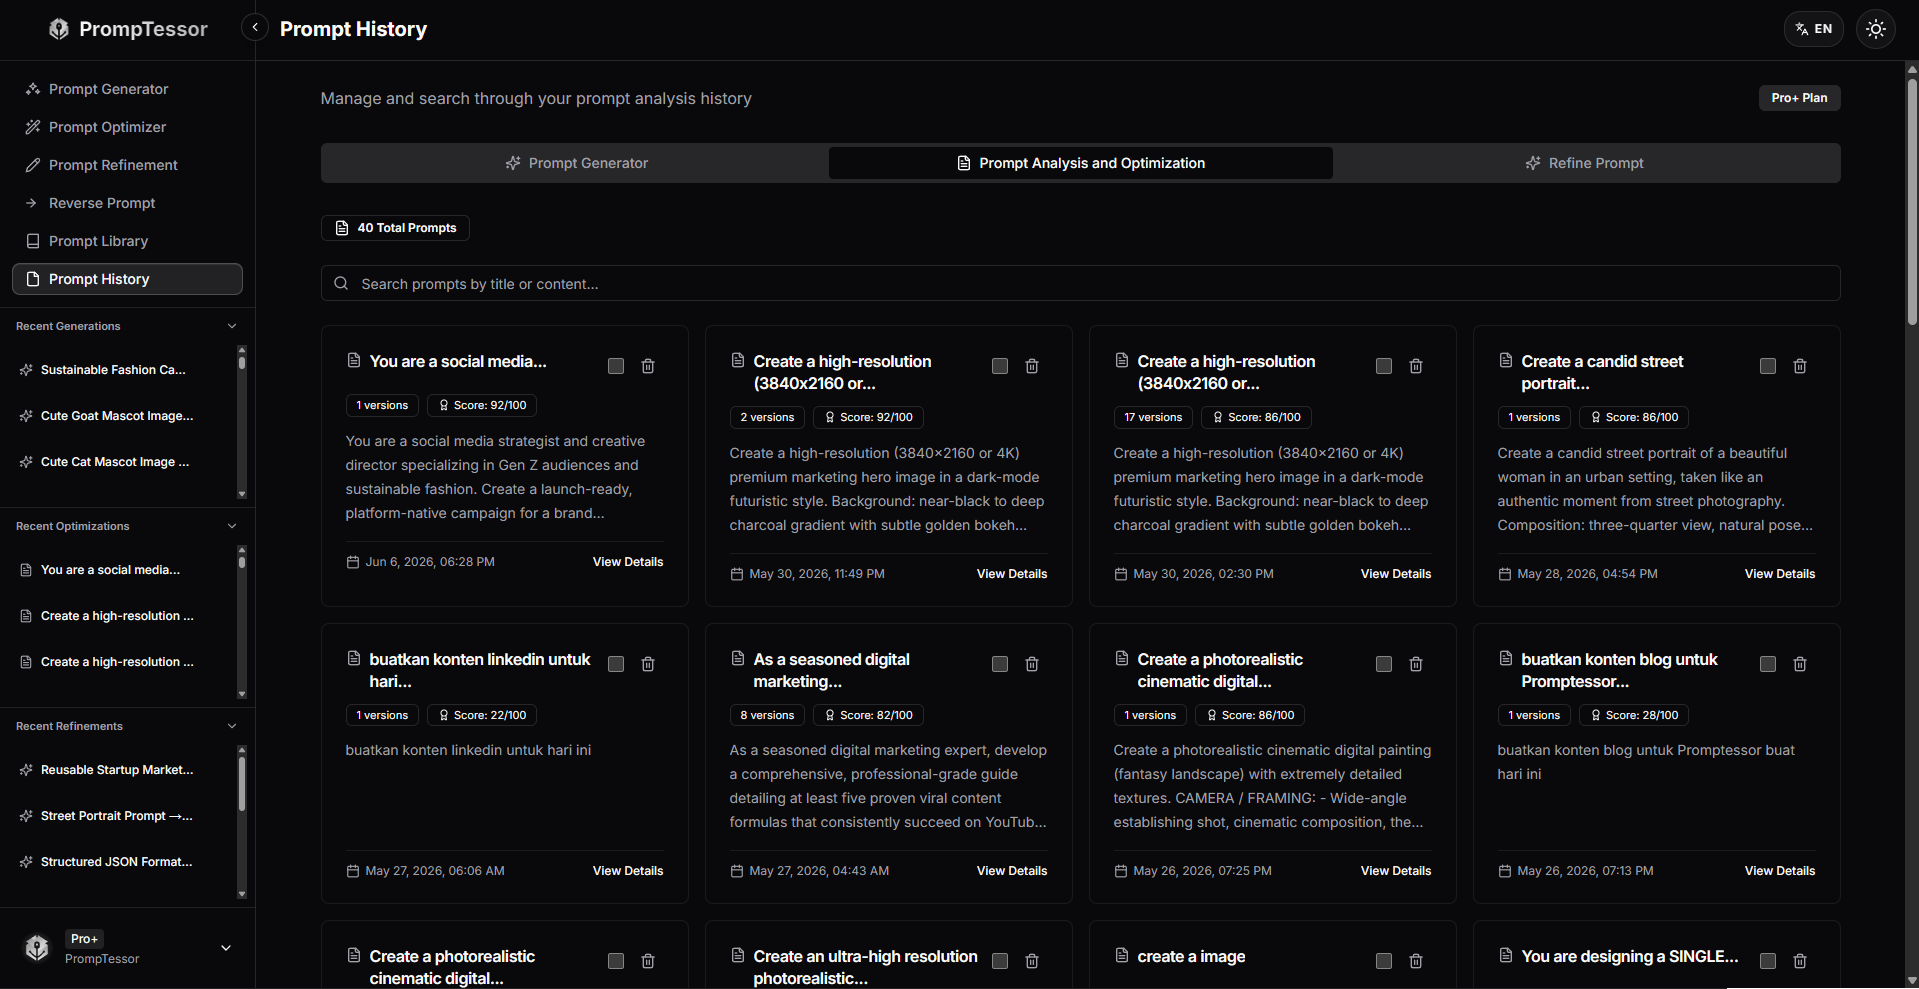Click the search magnifier icon
1919x989 pixels.
coord(341,284)
